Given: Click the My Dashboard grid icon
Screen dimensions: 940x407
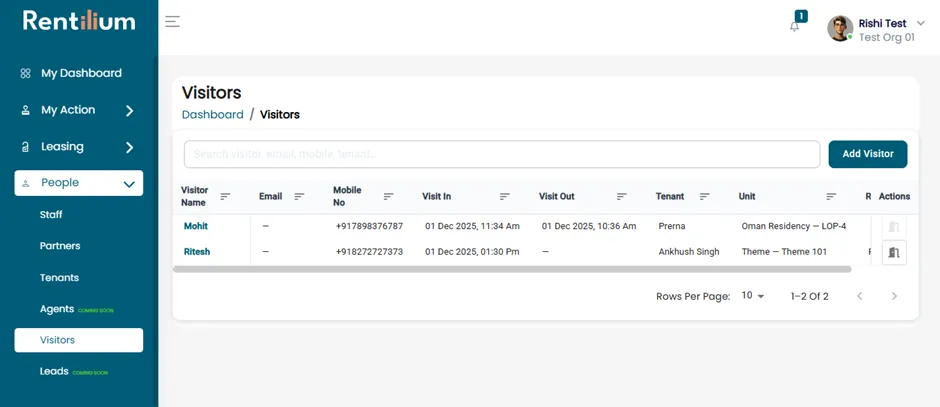Looking at the screenshot, I should (x=25, y=73).
